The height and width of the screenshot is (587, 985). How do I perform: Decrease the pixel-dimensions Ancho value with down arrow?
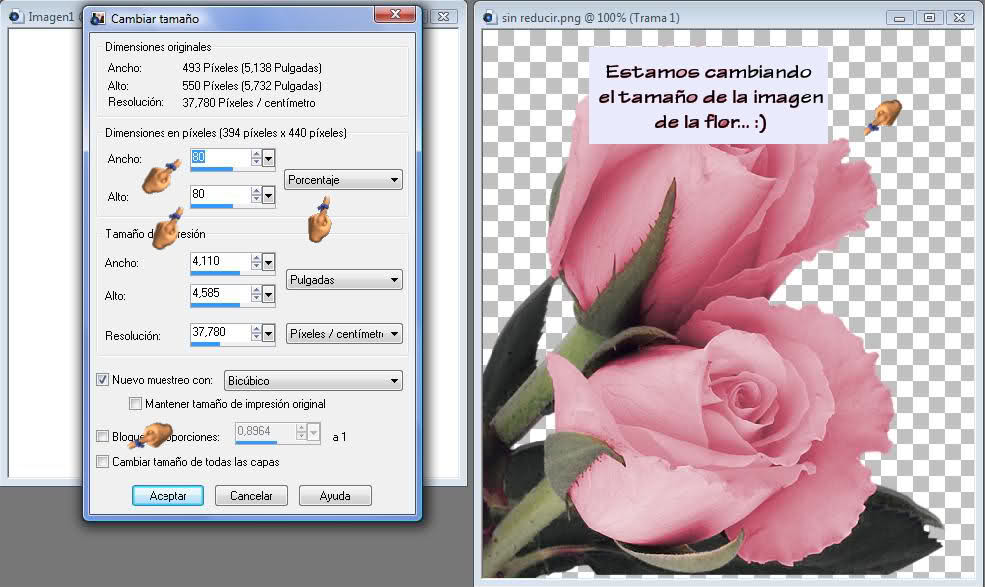point(256,162)
